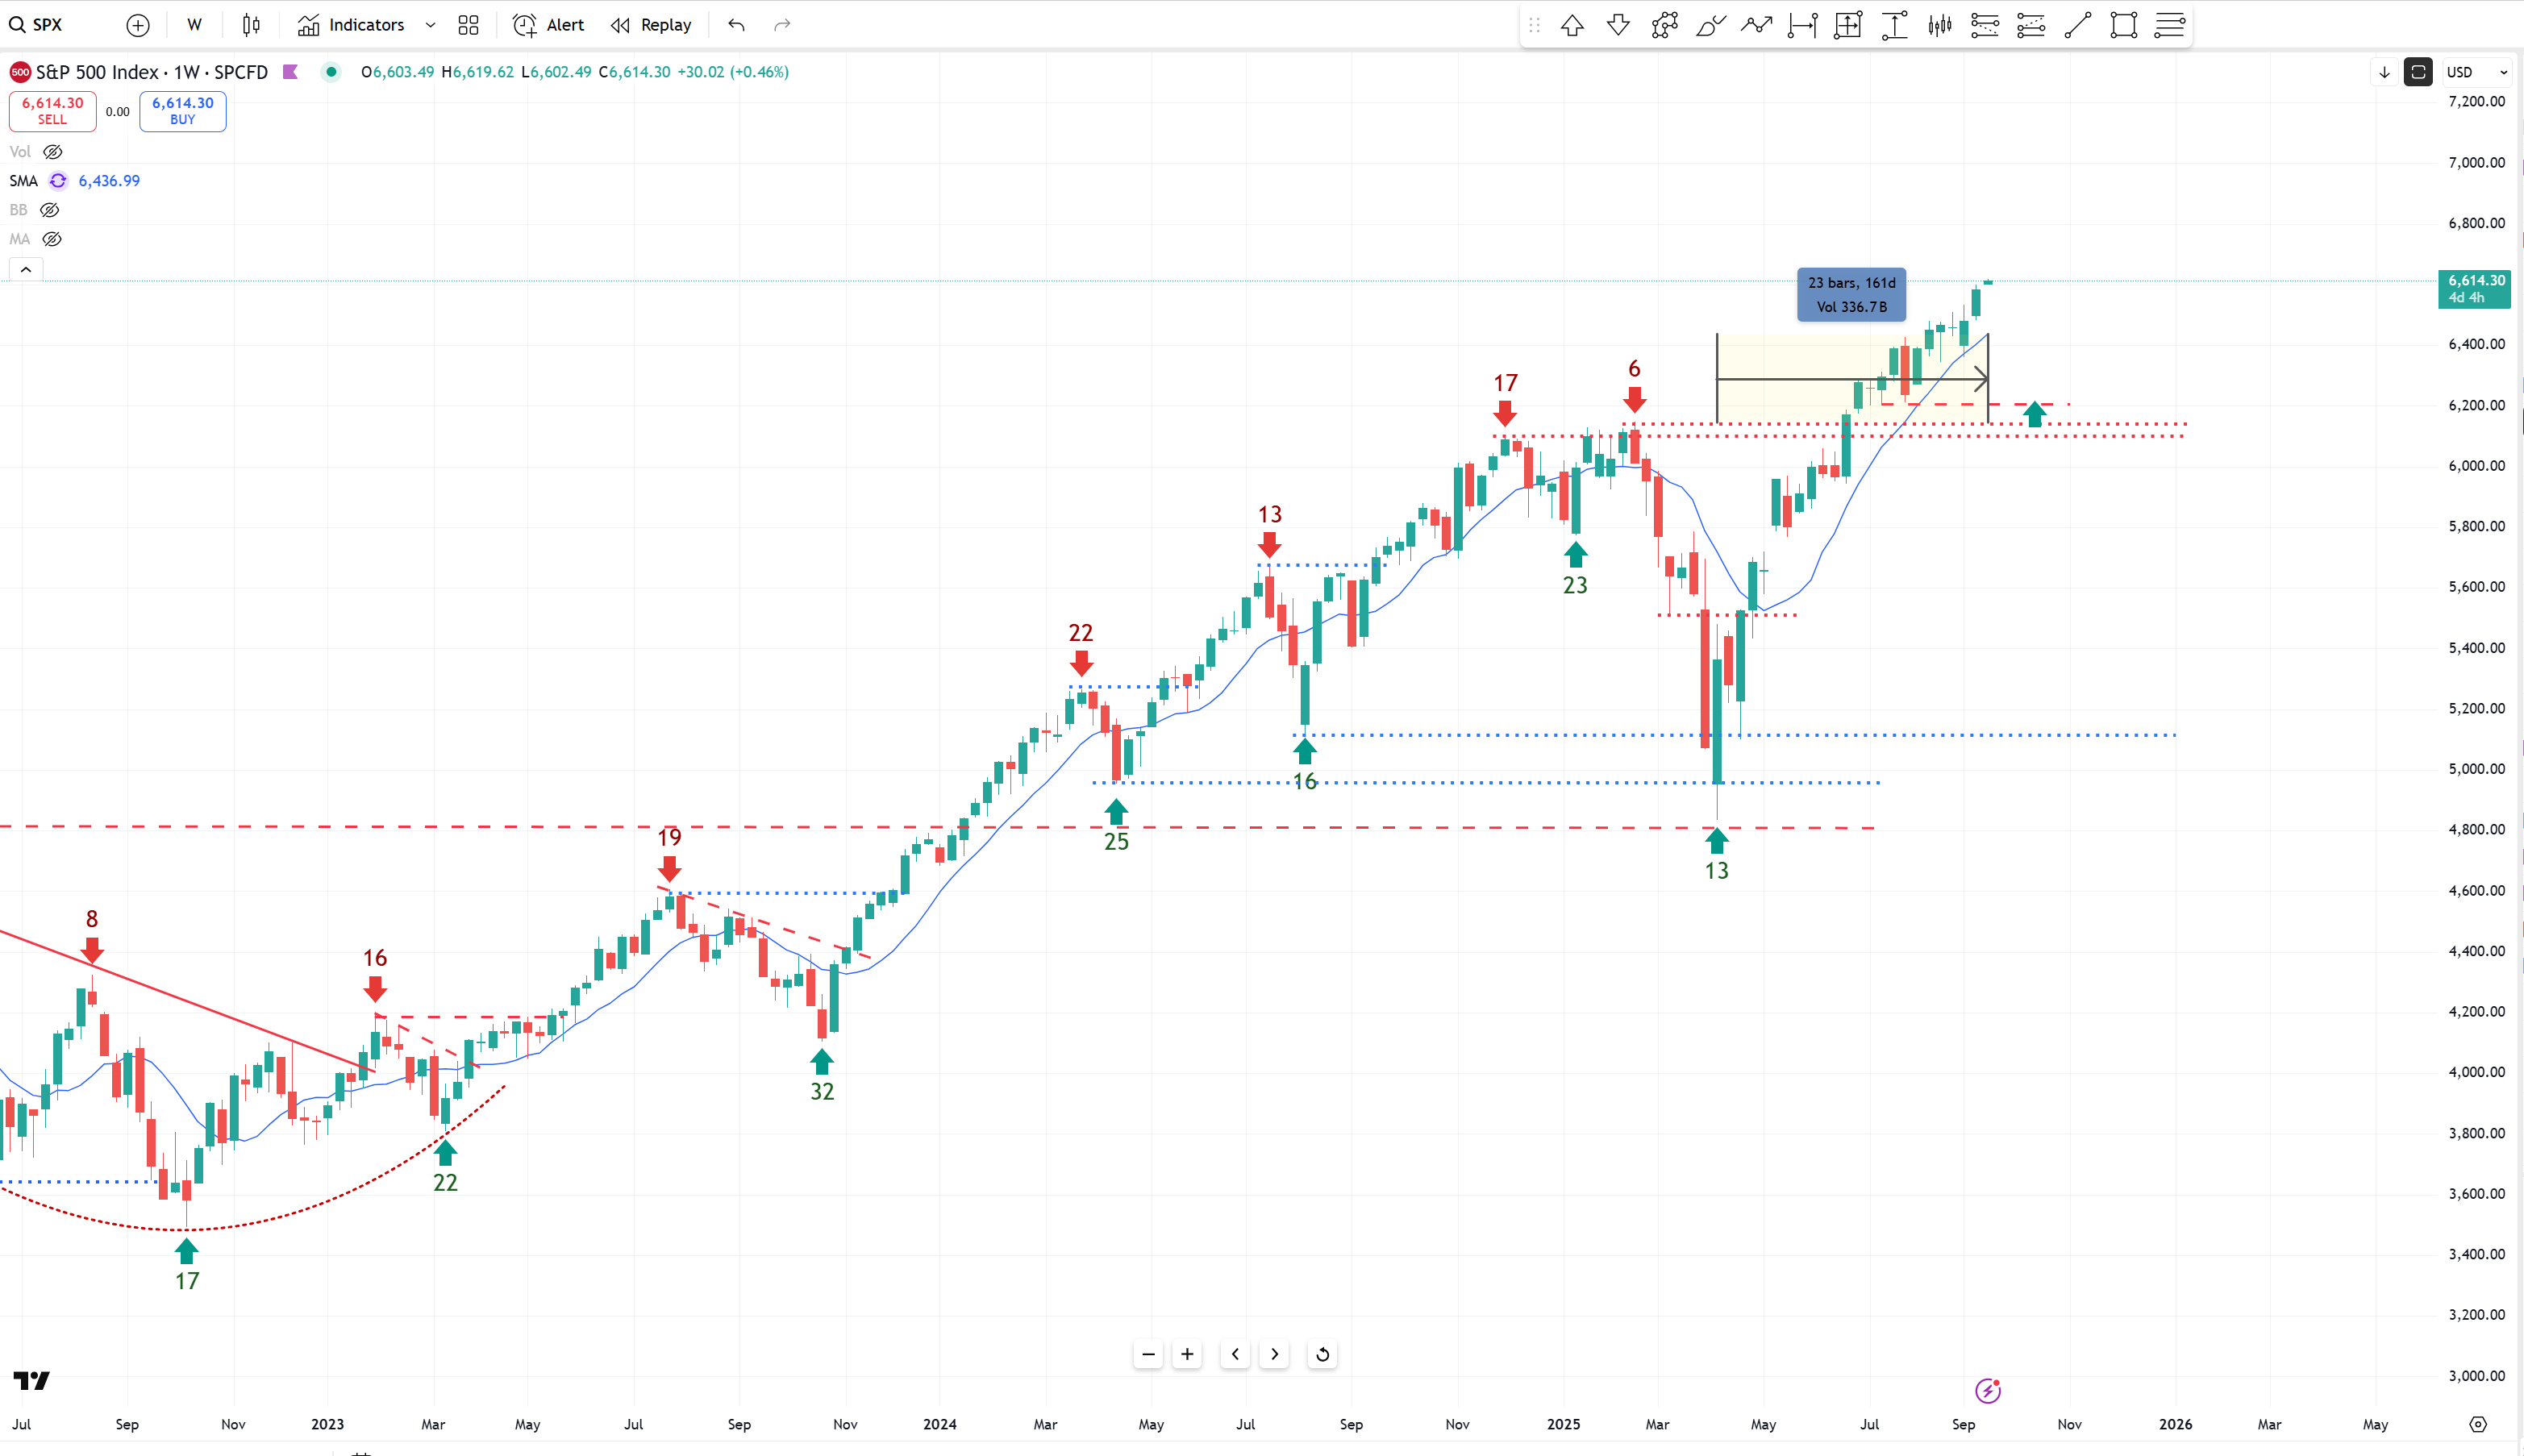Select the green up-arrow marker labeled 32
This screenshot has height=1456, width=2524.
pyautogui.click(x=822, y=1062)
